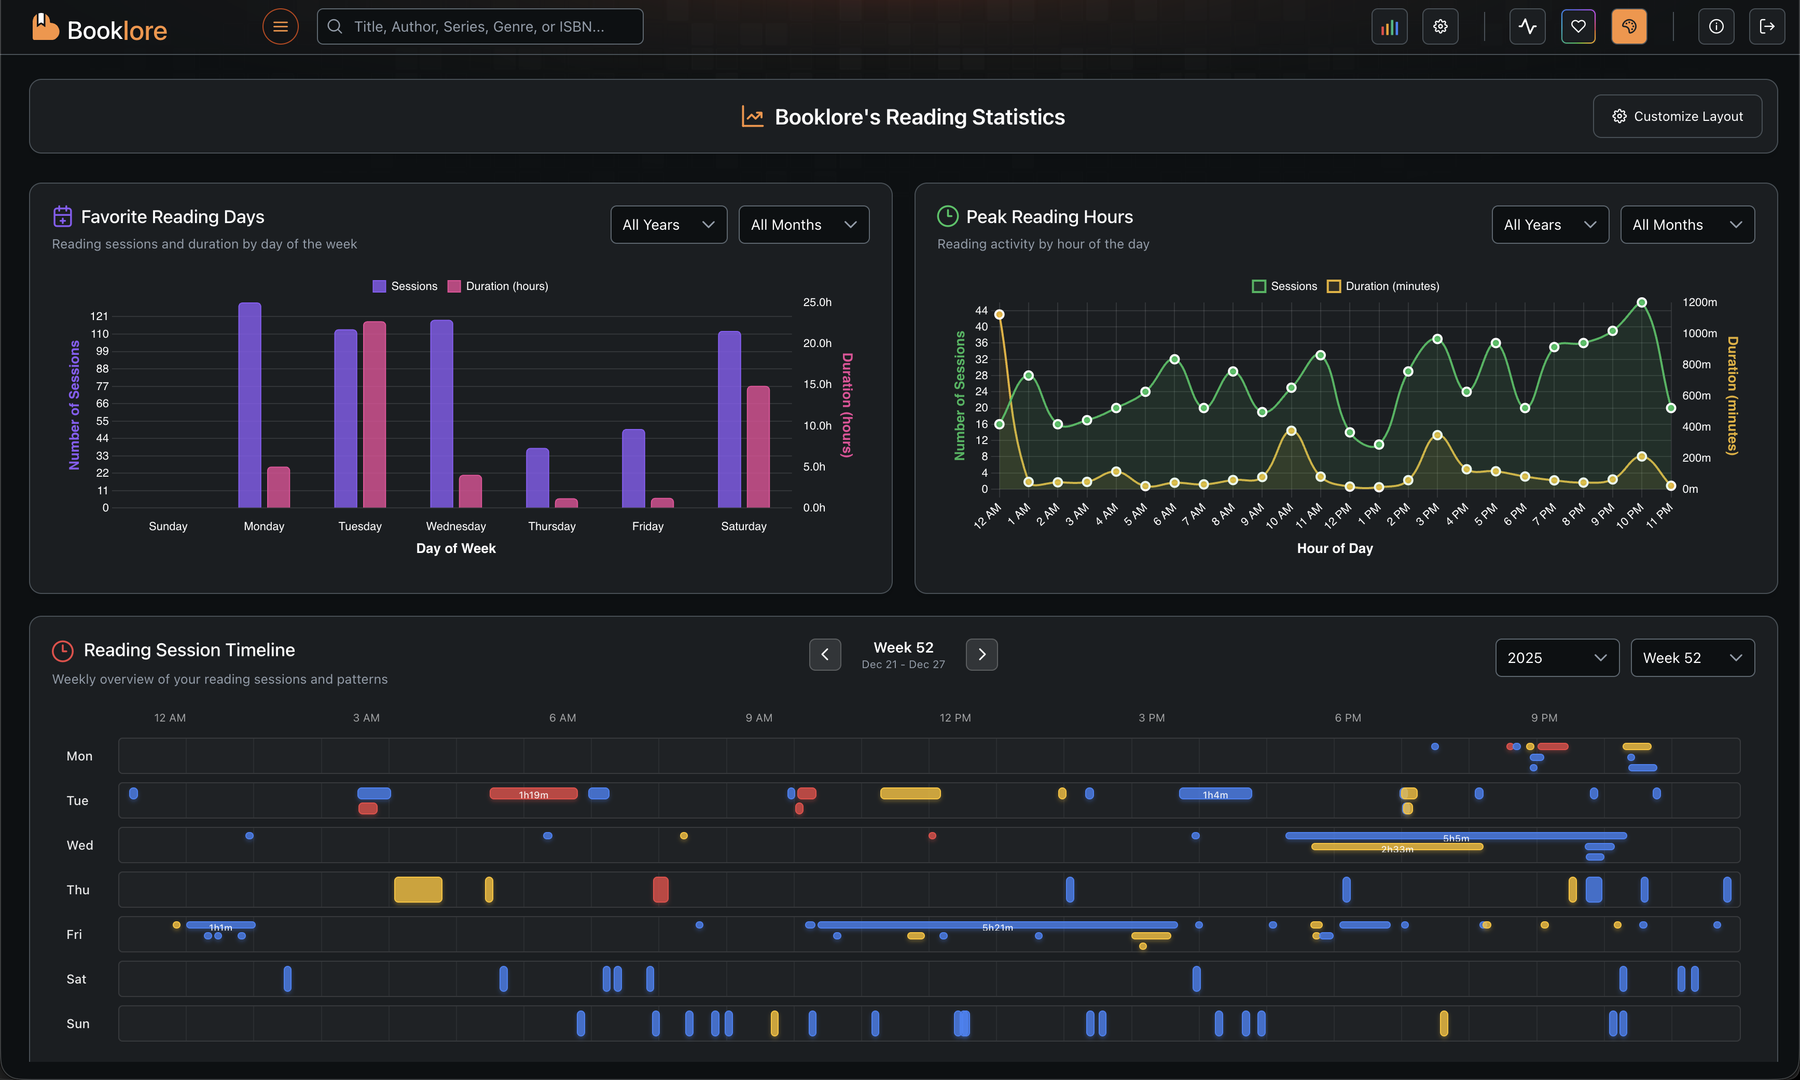This screenshot has width=1800, height=1080.
Task: Select the 5h21m Friday session bar
Action: [x=996, y=926]
